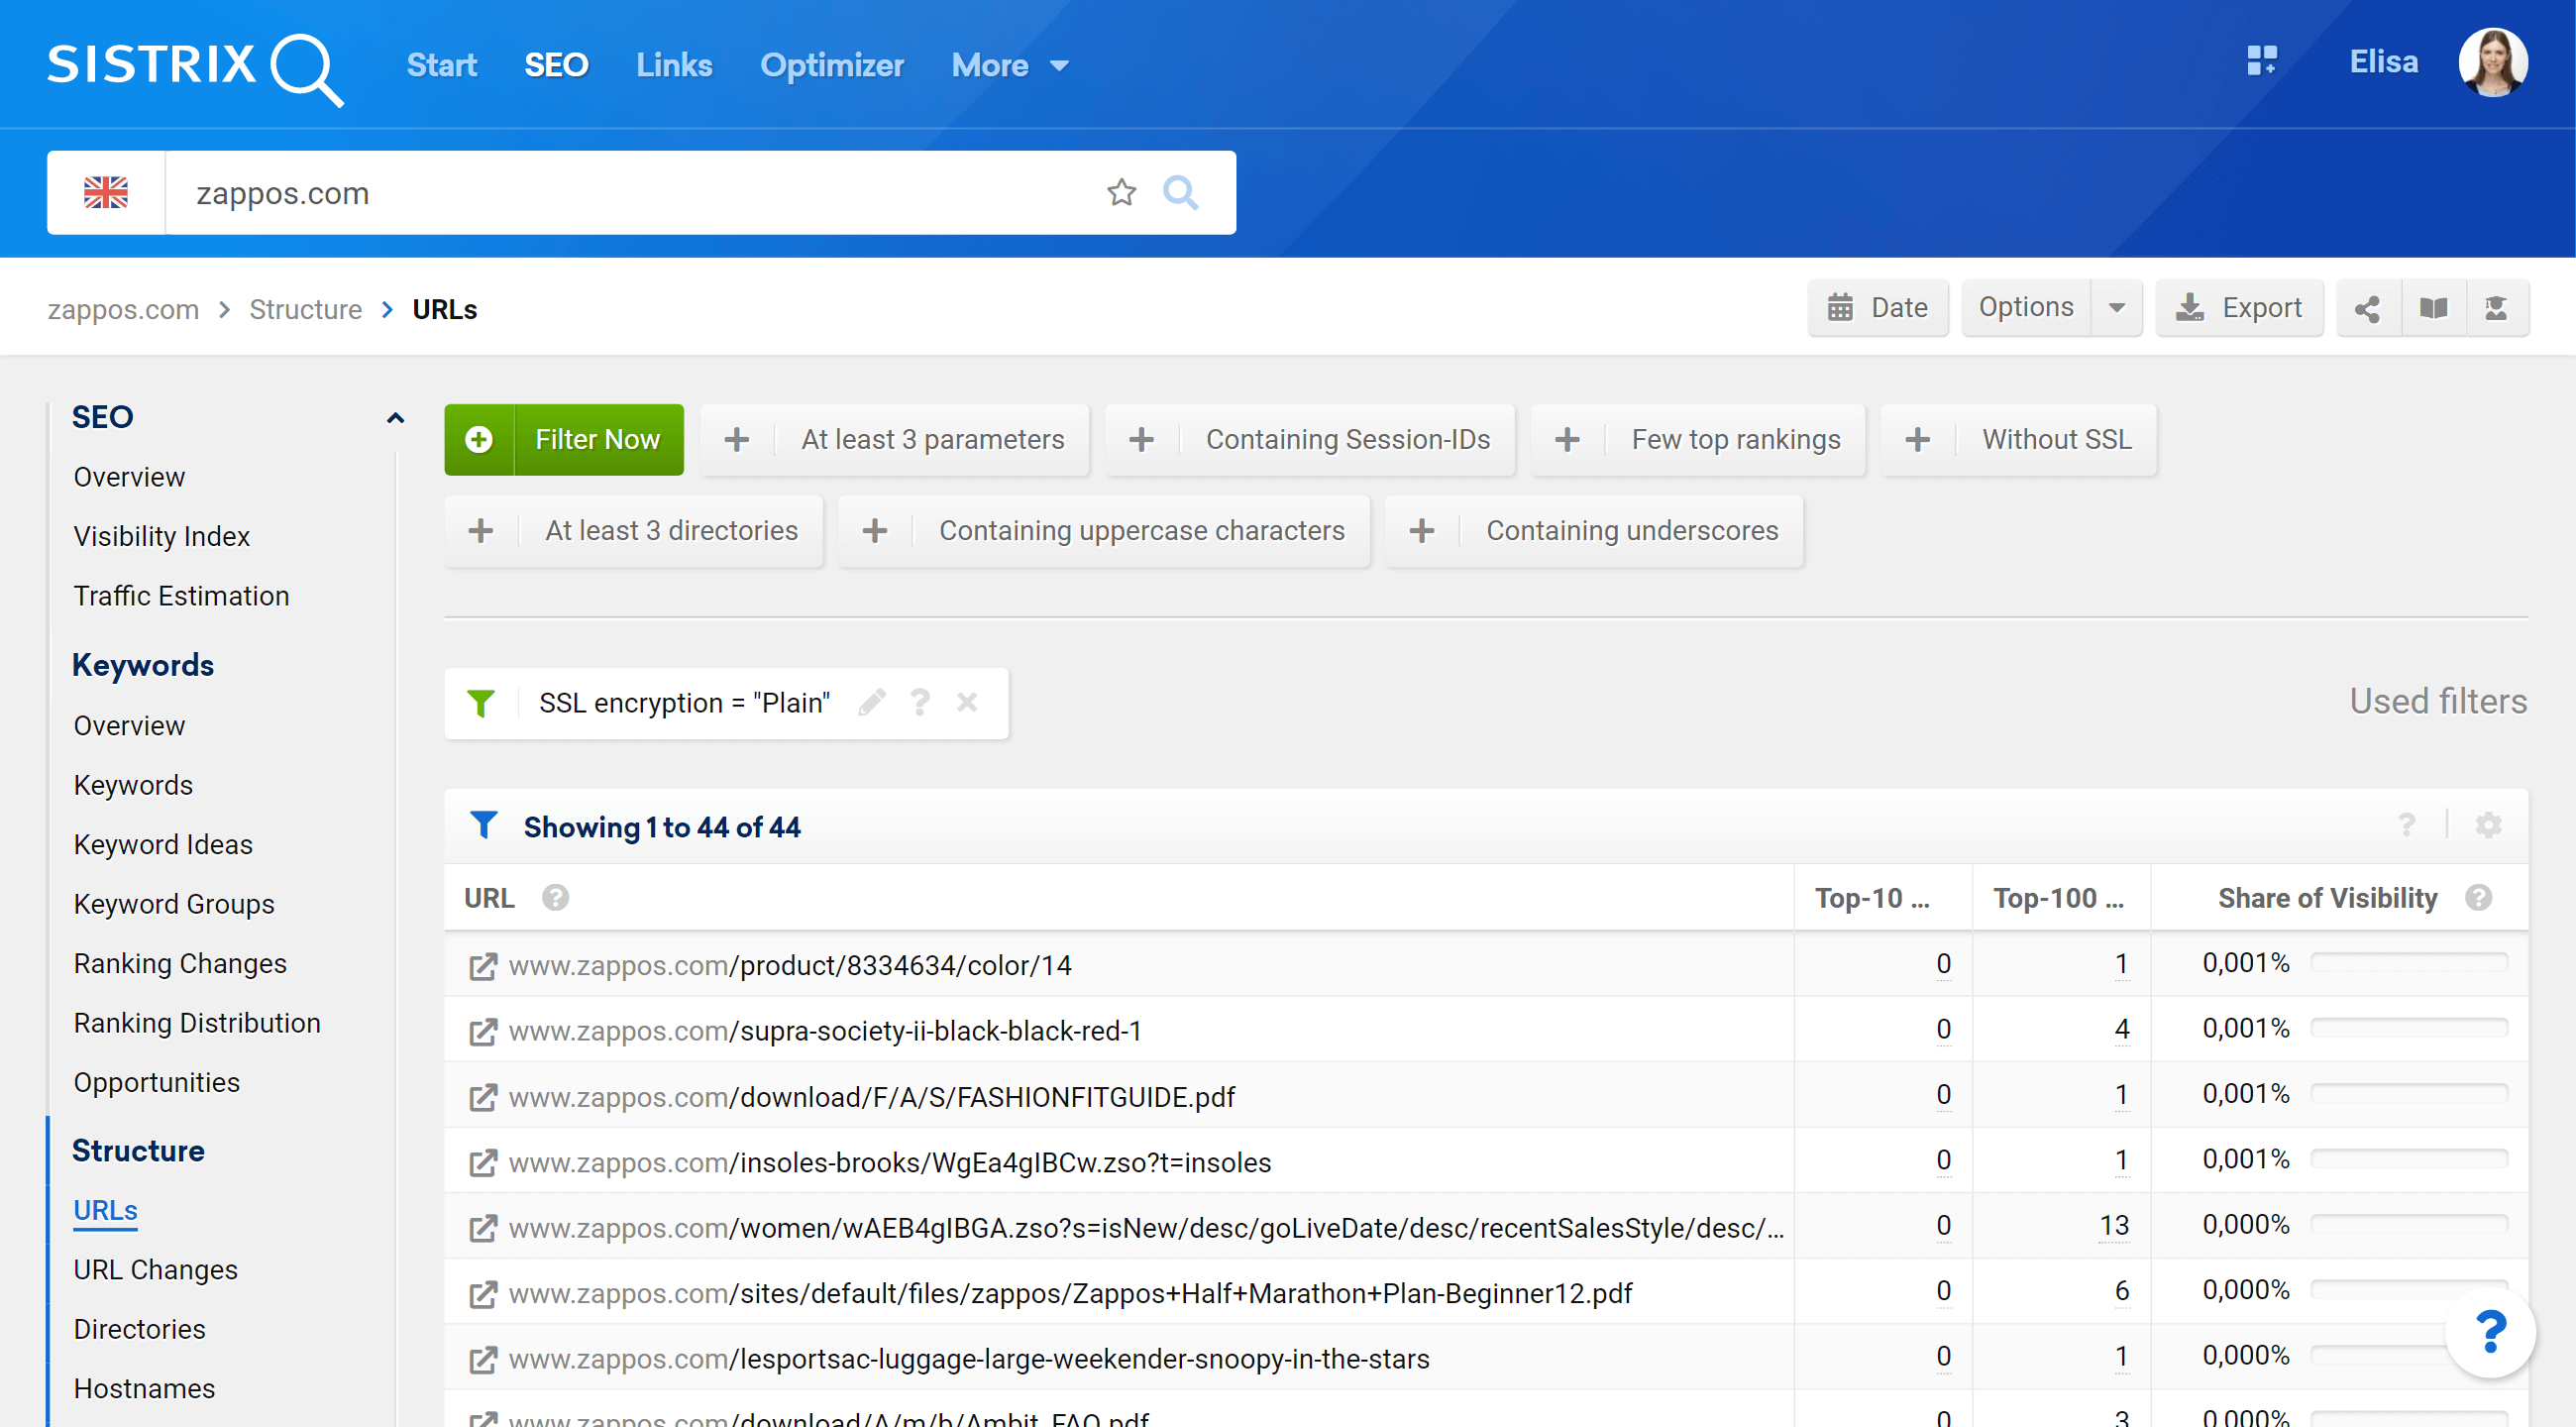
Task: Click the Structure breadcrumb link
Action: (x=305, y=309)
